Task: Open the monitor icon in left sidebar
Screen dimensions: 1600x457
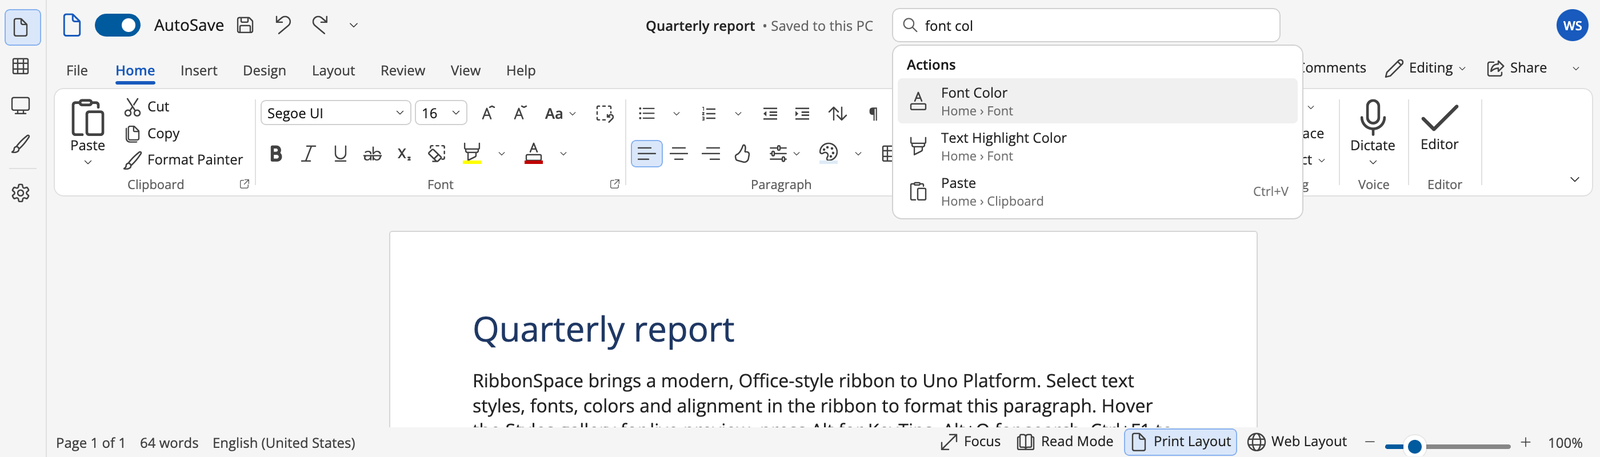Action: [20, 105]
